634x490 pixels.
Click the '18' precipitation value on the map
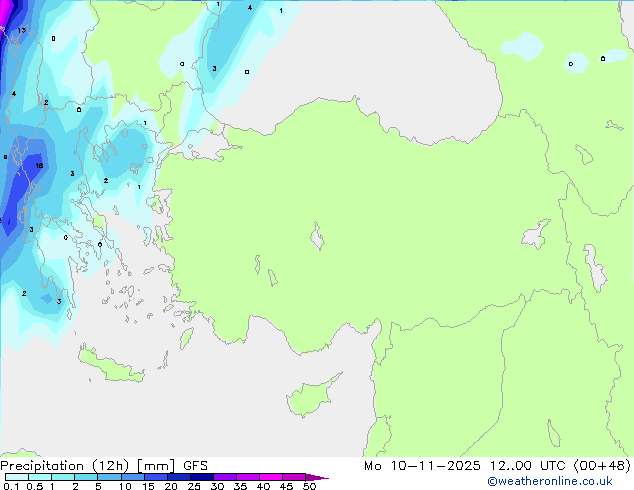coord(39,166)
